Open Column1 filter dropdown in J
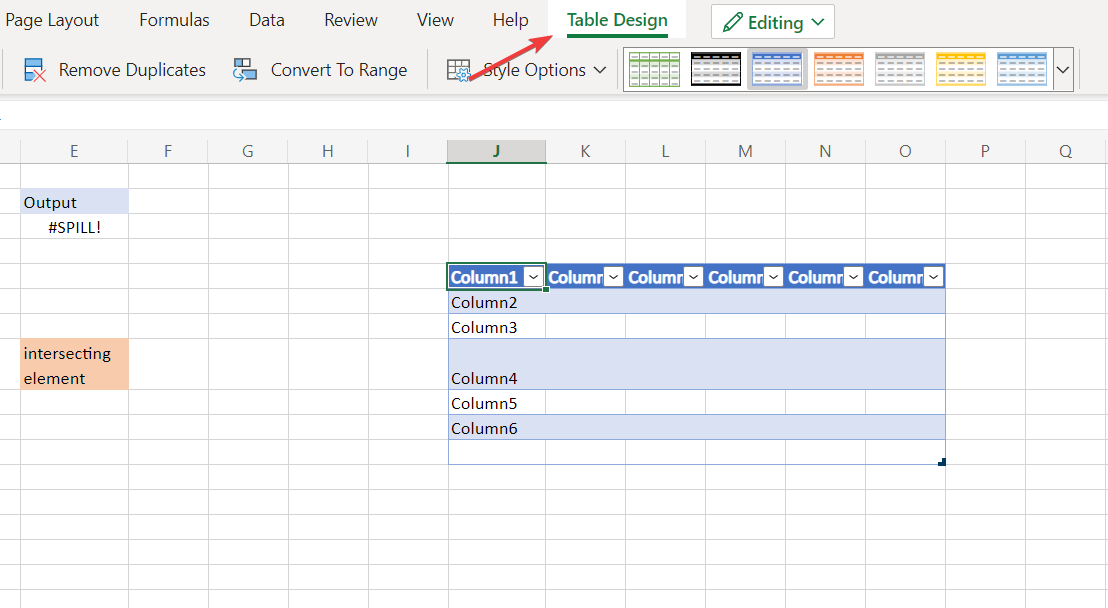 click(x=534, y=277)
